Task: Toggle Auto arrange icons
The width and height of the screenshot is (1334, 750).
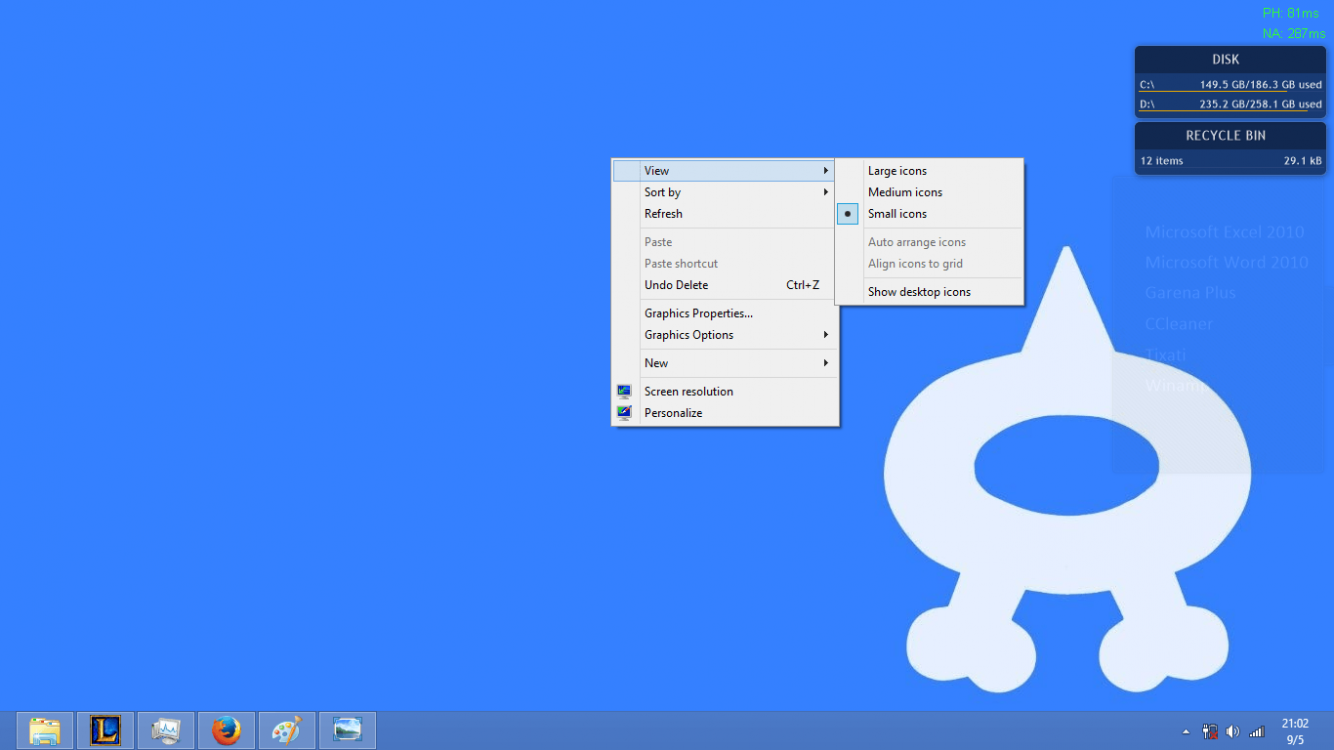Action: point(929,242)
